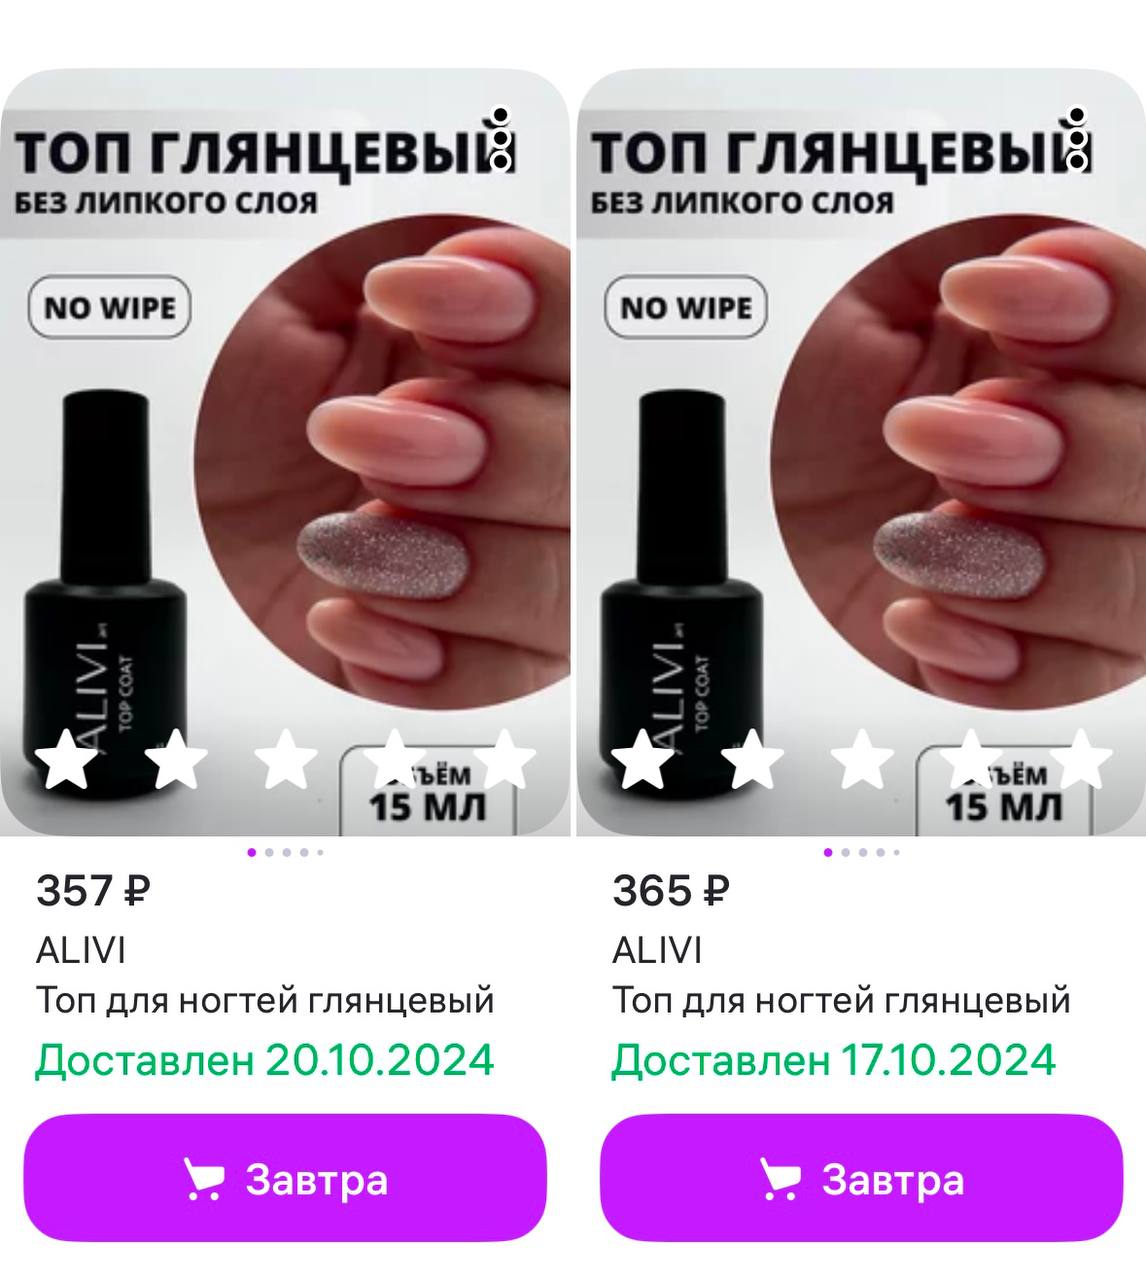This screenshot has height=1280, width=1146.
Task: Click delivery status Доставлен 17.10.2024
Action: coord(834,1060)
